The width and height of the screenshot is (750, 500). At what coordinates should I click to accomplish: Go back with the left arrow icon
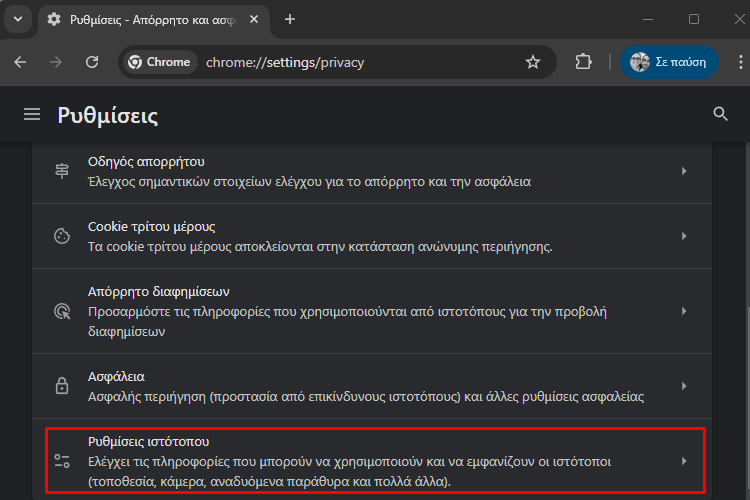(x=20, y=62)
